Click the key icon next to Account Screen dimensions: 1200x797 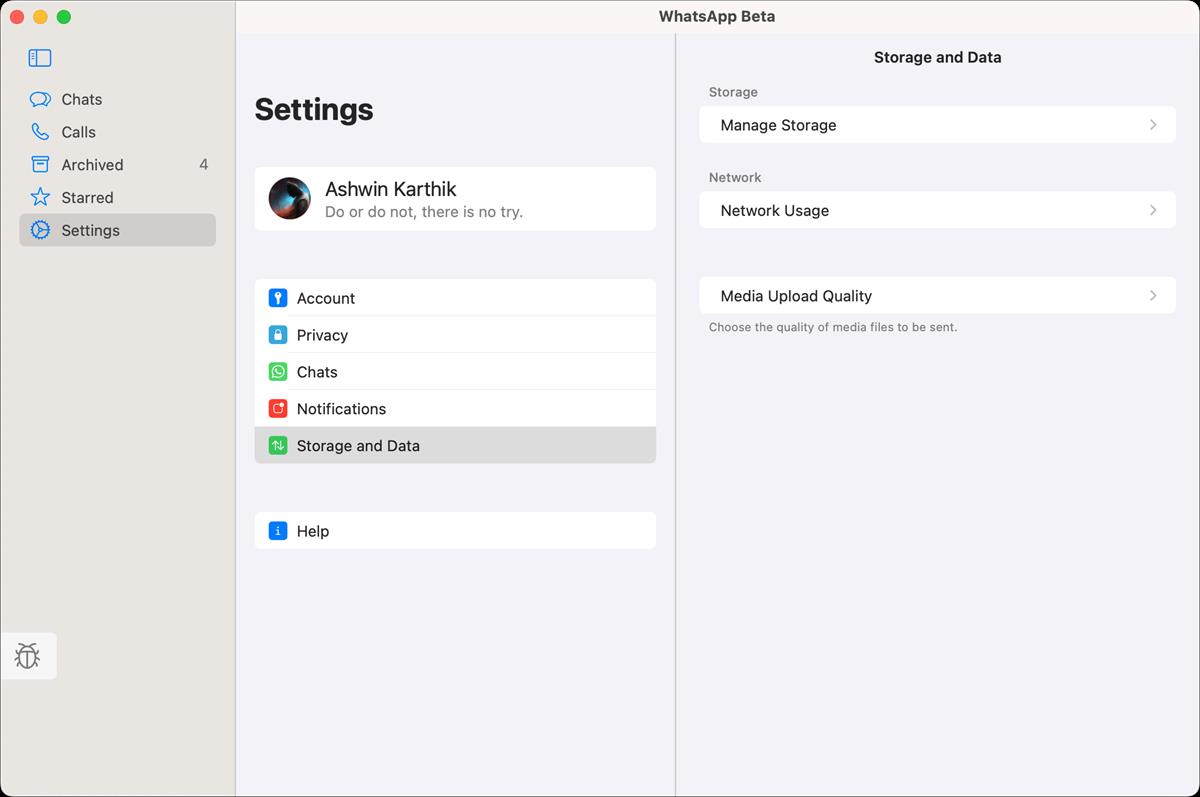277,297
